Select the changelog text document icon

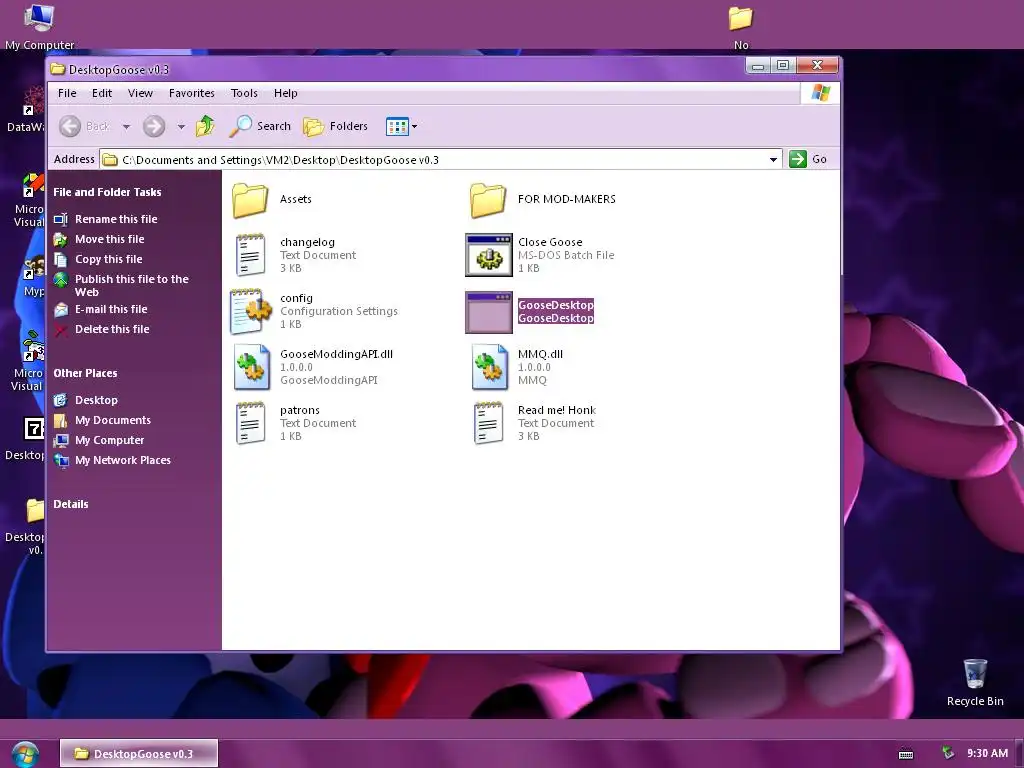tap(251, 255)
